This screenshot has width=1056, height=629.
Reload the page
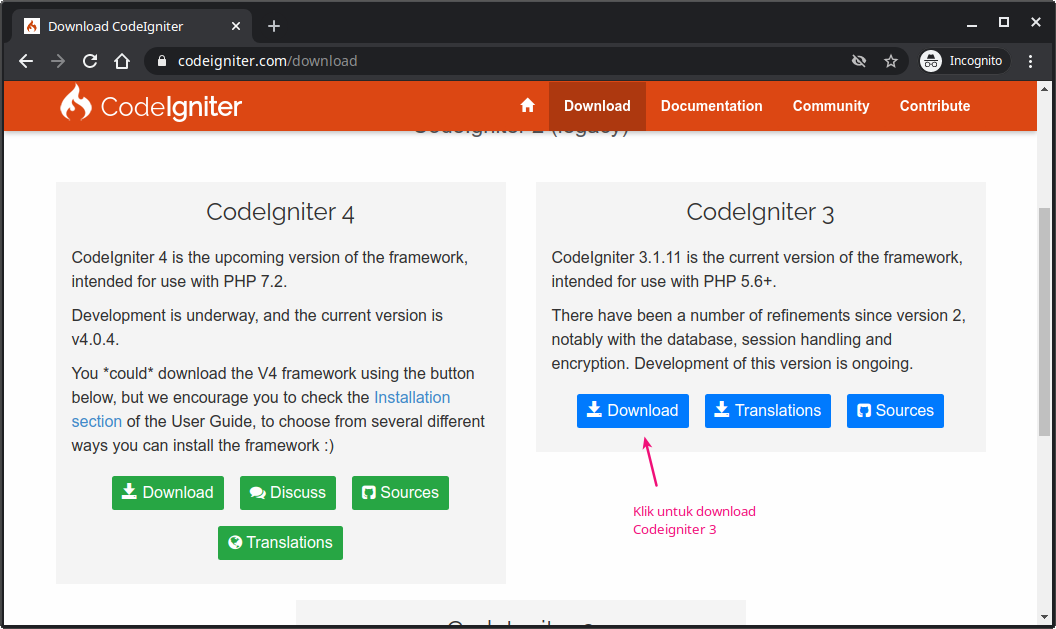[x=90, y=61]
